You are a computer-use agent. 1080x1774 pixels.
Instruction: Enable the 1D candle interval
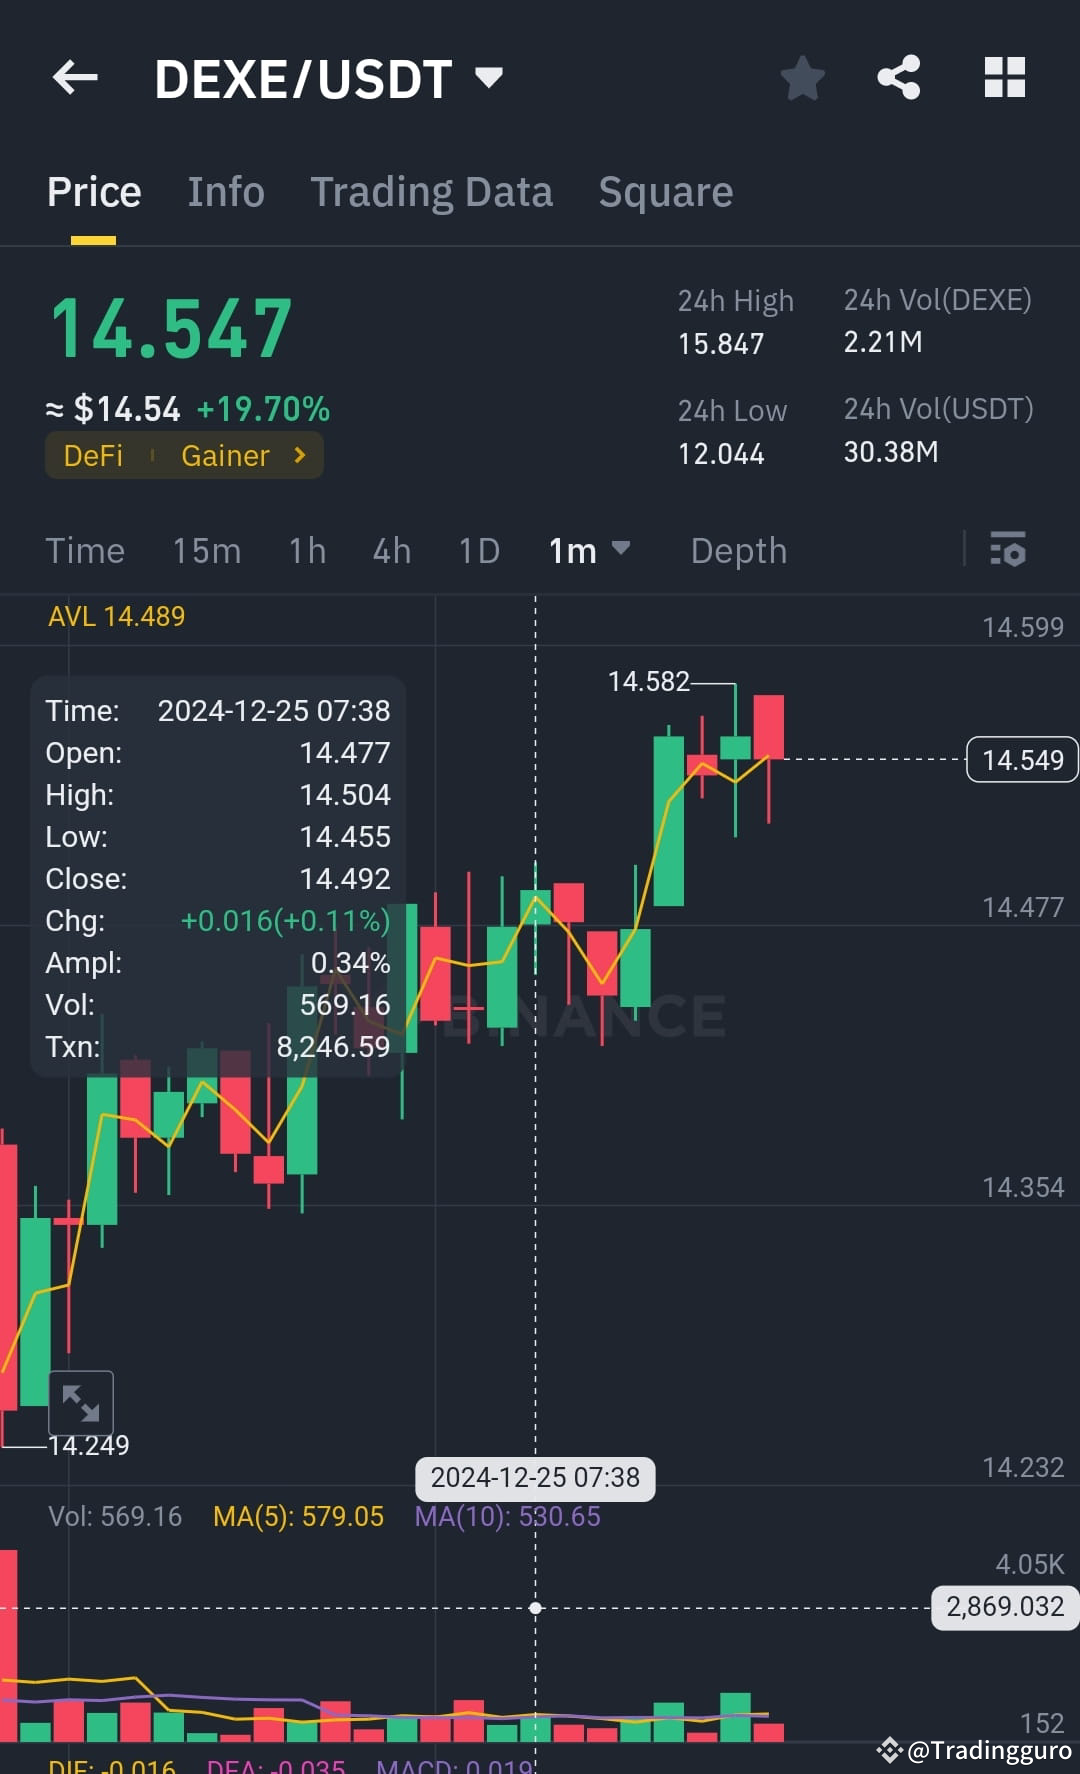[x=477, y=551]
